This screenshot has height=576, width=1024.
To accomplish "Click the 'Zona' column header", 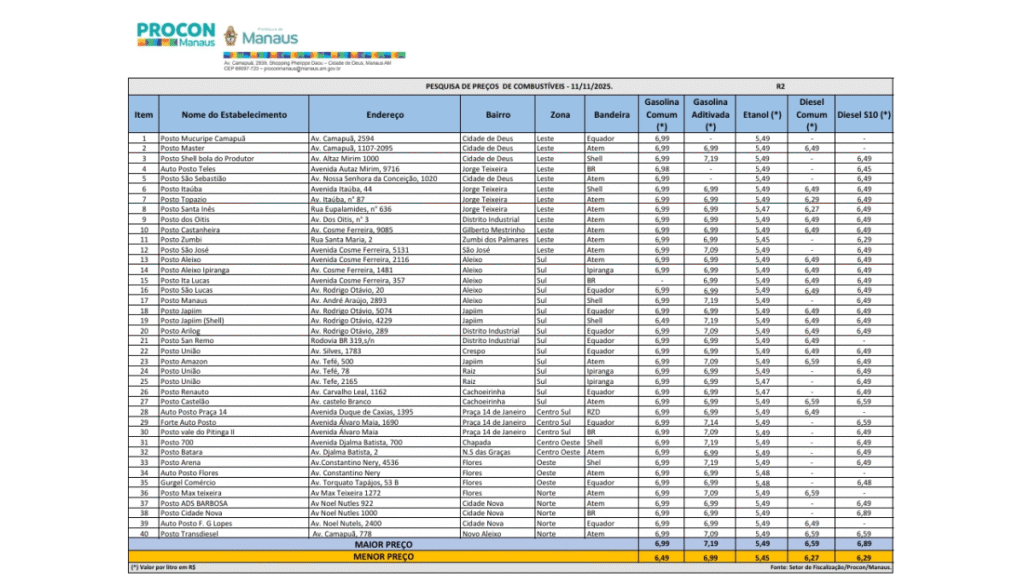I will 559,115.
